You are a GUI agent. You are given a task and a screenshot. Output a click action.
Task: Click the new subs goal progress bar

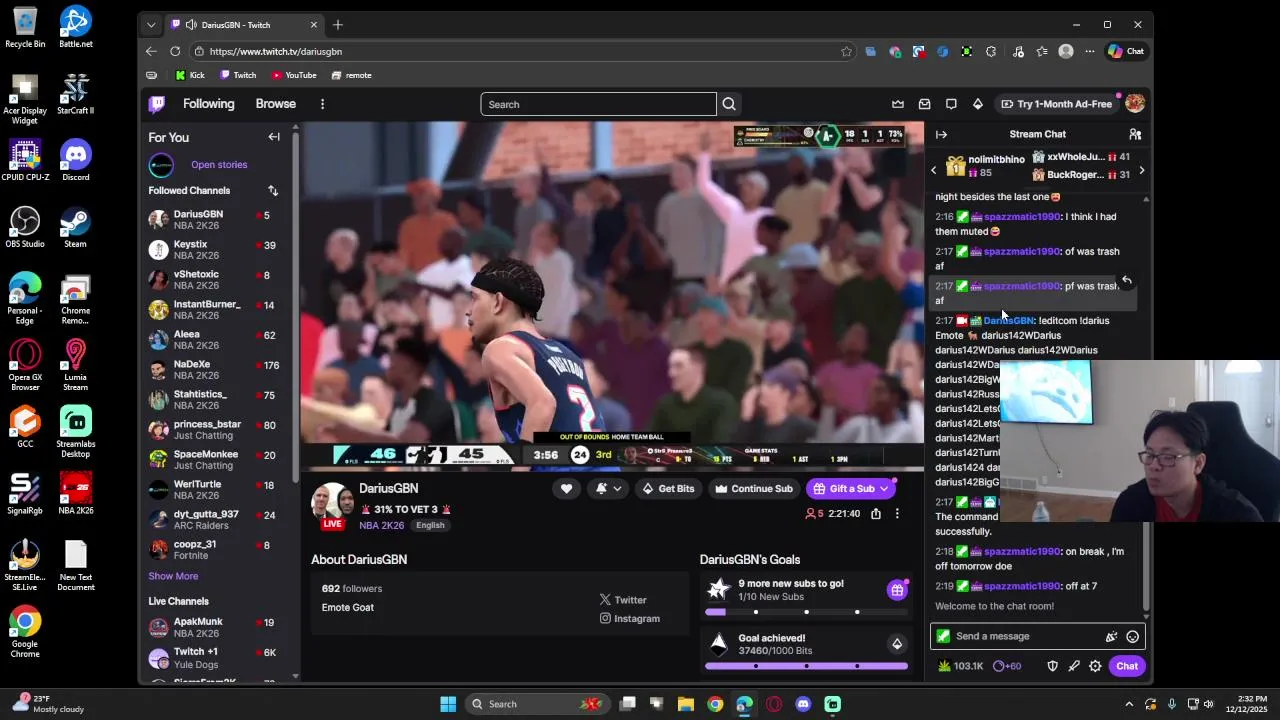pyautogui.click(x=806, y=612)
